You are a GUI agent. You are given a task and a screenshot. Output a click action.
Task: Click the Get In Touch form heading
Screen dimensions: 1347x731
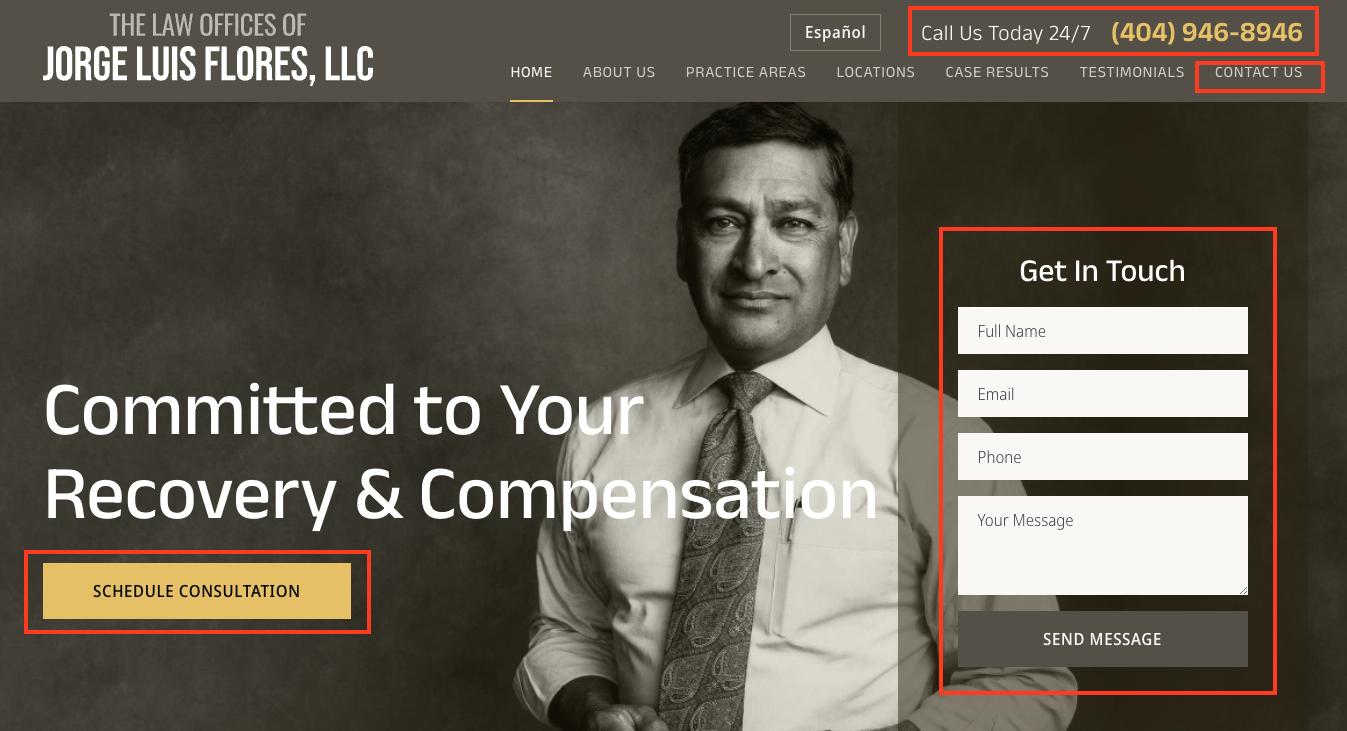point(1102,271)
